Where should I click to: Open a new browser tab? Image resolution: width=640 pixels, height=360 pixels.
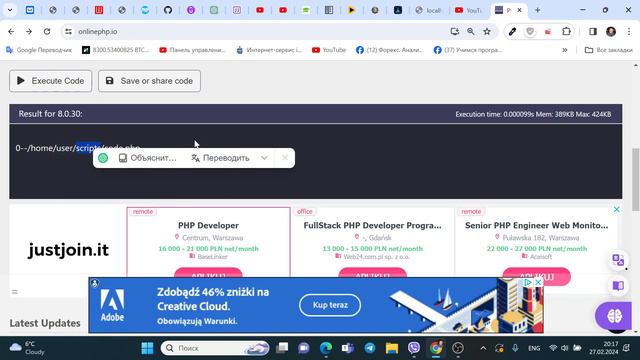coord(537,10)
